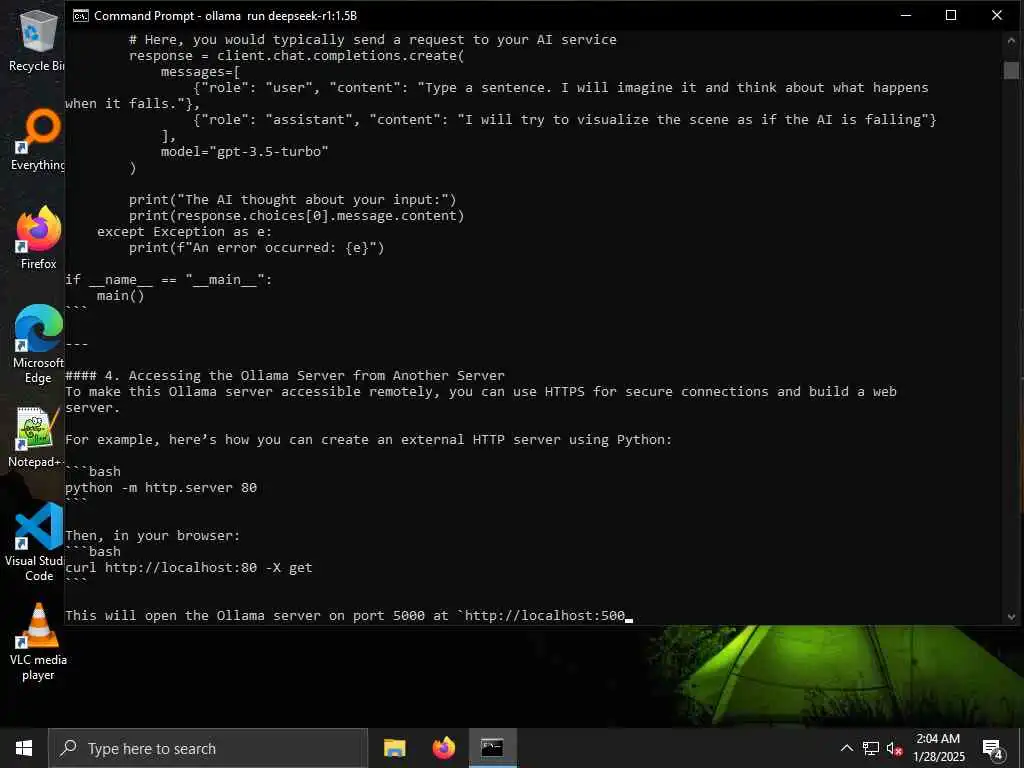
Task: Open Firefox from the desktop
Action: 38,238
